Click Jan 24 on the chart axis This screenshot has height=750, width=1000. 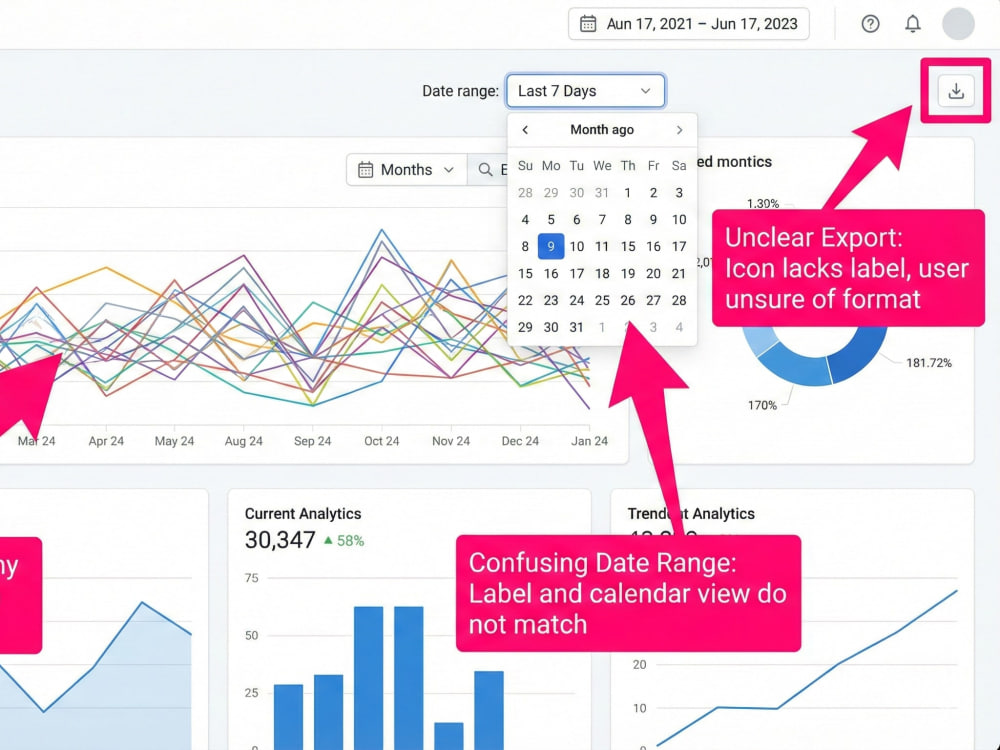point(589,441)
